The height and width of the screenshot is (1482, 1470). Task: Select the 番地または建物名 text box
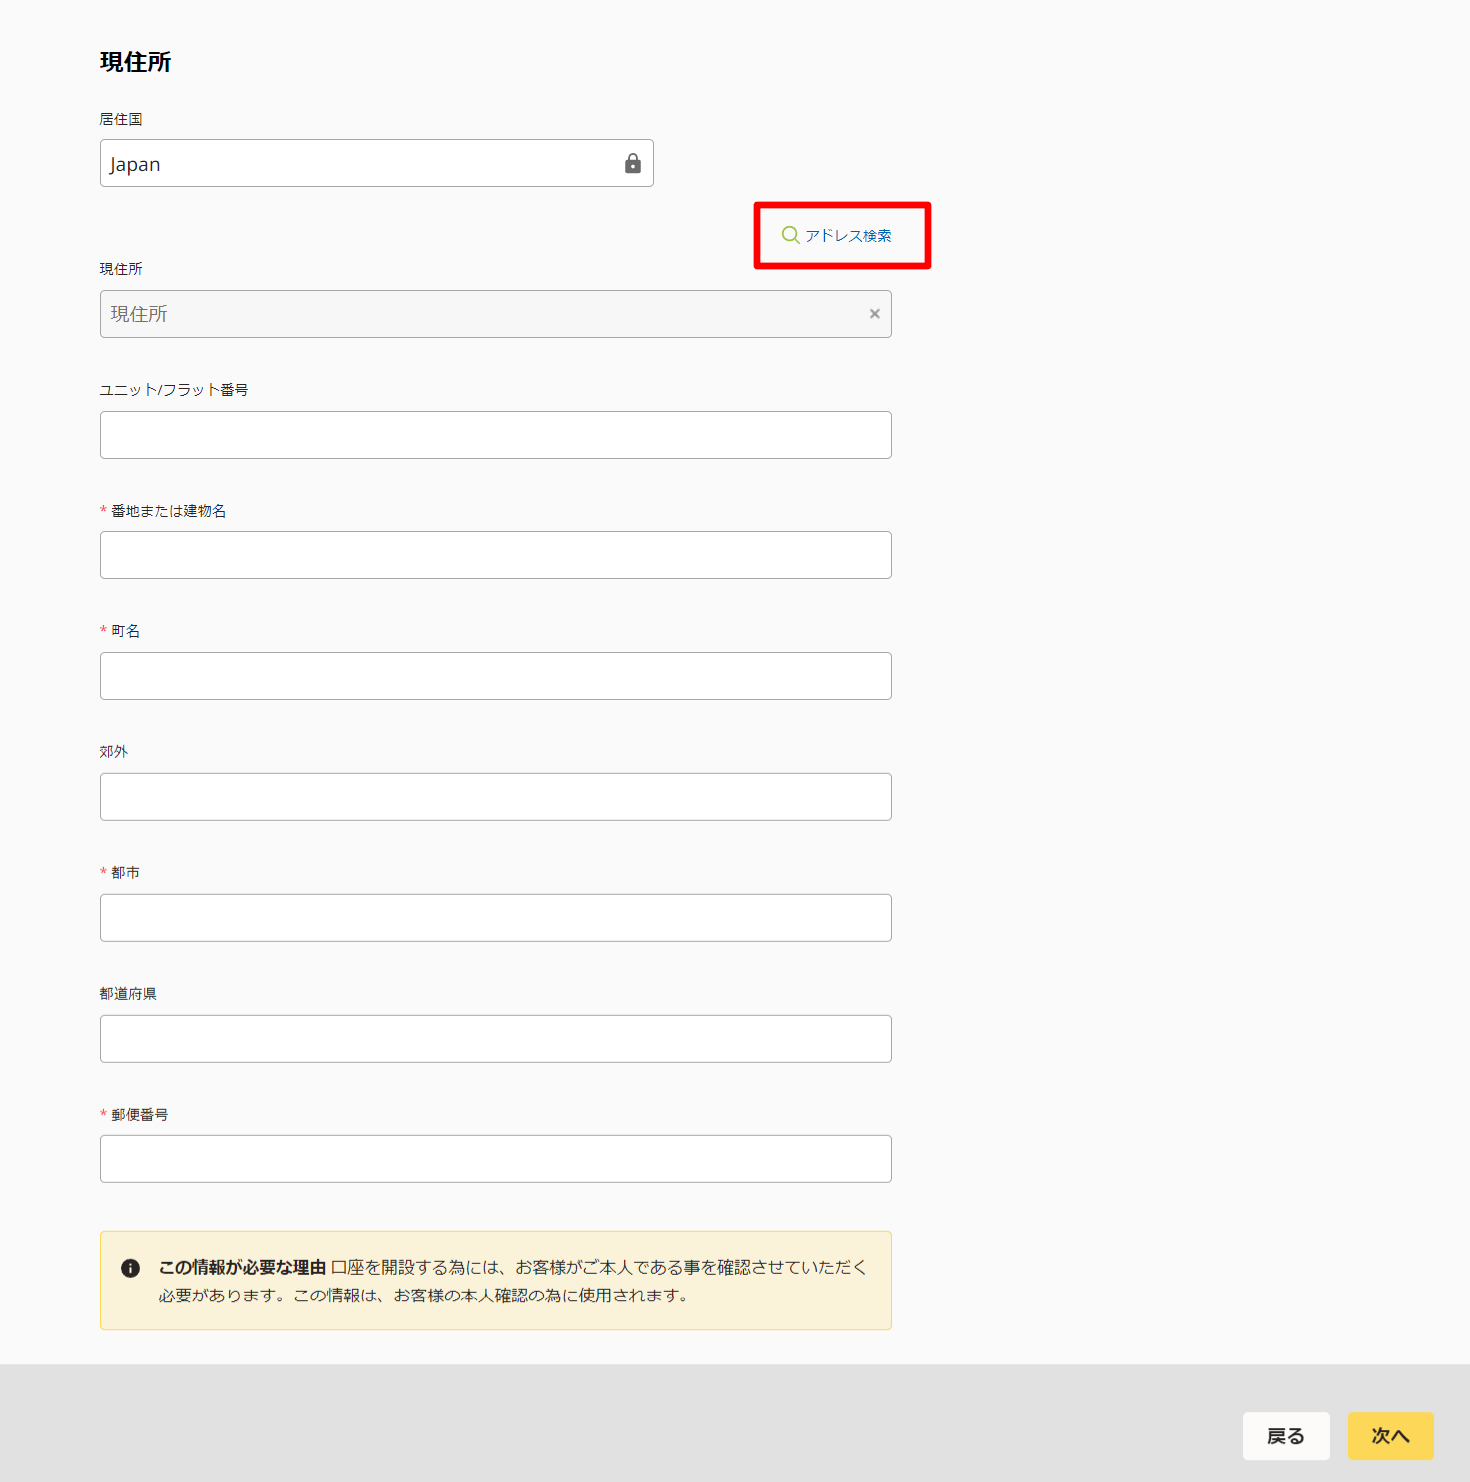495,555
